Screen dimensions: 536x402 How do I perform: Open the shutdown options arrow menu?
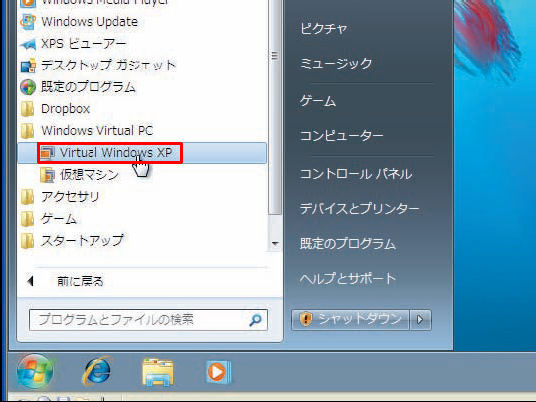point(420,320)
